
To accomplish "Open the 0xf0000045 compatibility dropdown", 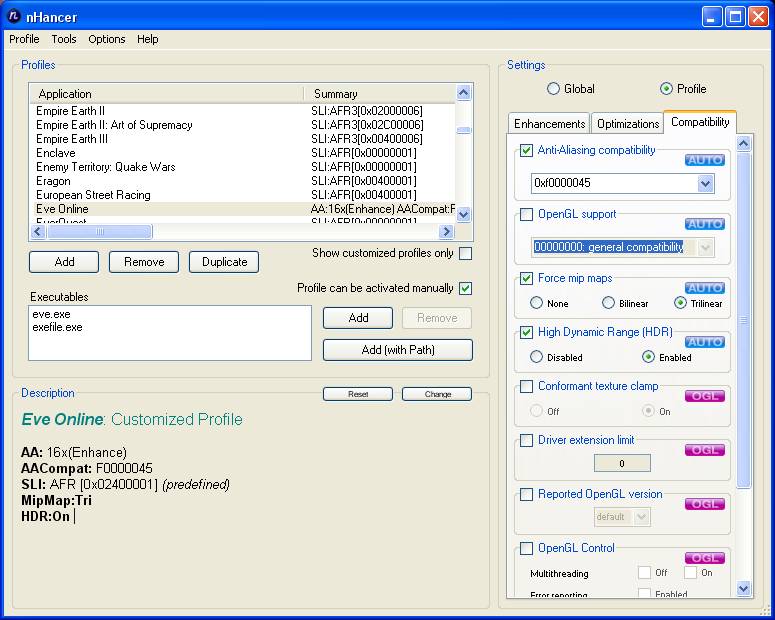I will click(705, 184).
